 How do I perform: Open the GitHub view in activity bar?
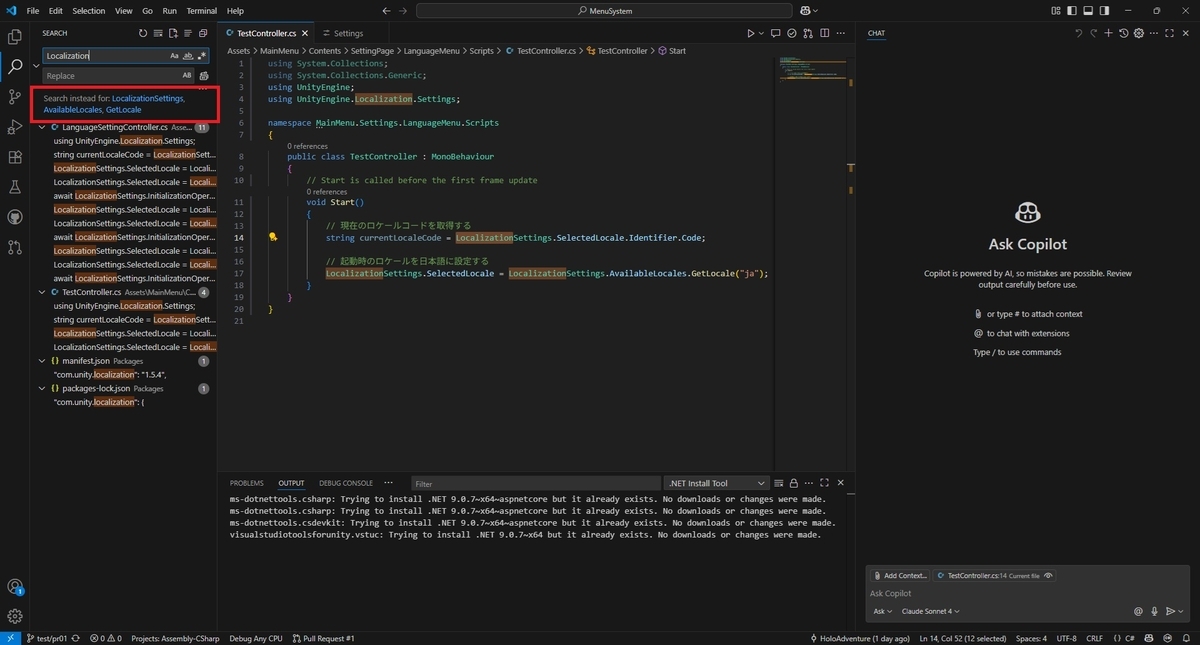click(x=15, y=217)
